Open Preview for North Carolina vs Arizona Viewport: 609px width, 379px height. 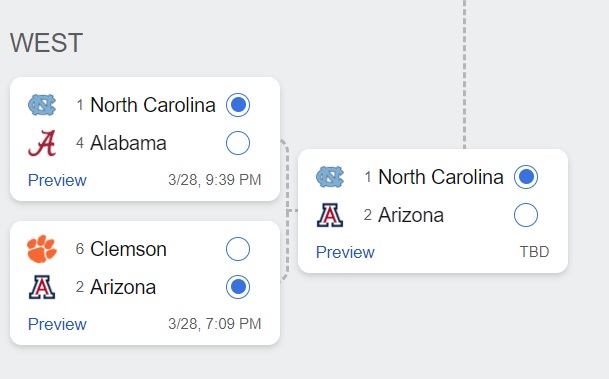click(x=345, y=252)
